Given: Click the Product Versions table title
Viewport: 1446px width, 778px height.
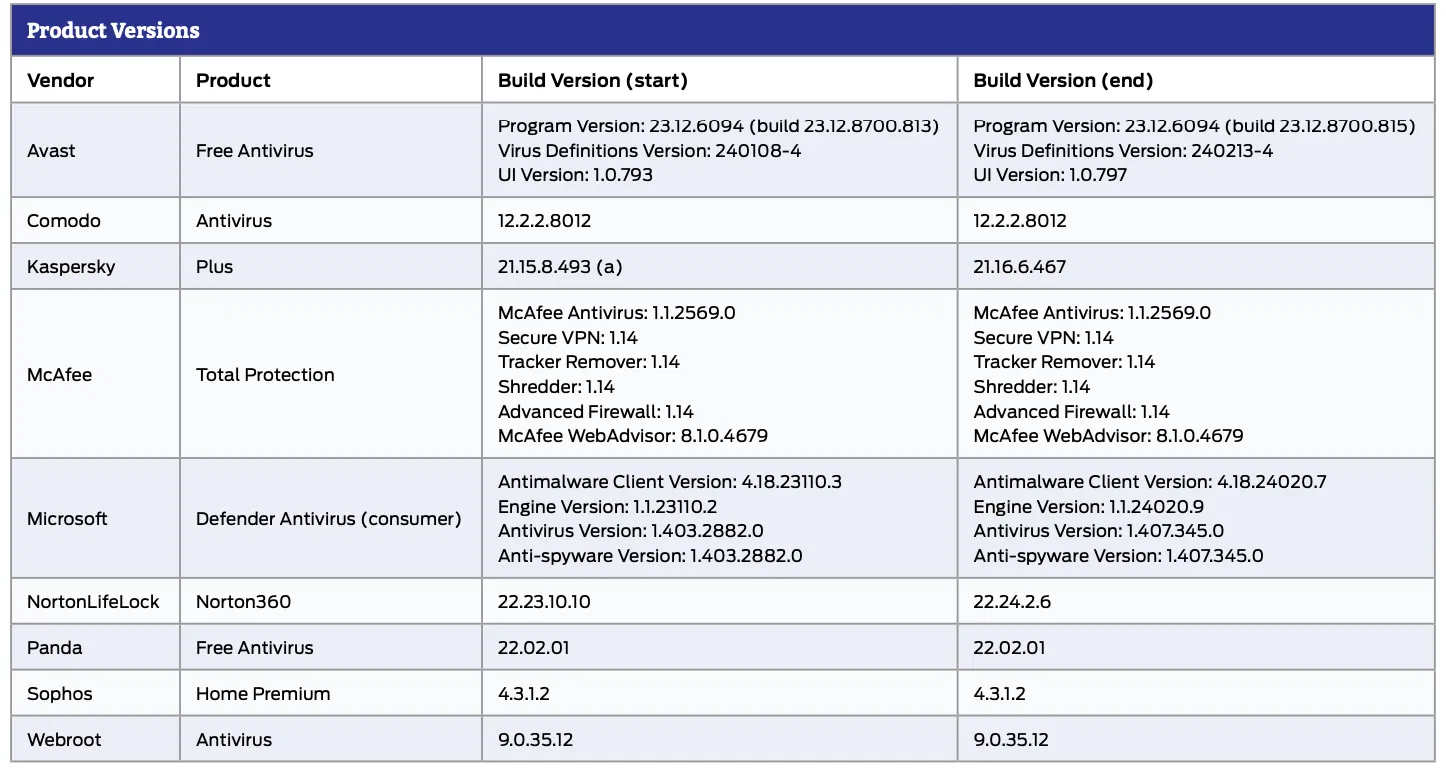Looking at the screenshot, I should click(x=113, y=31).
